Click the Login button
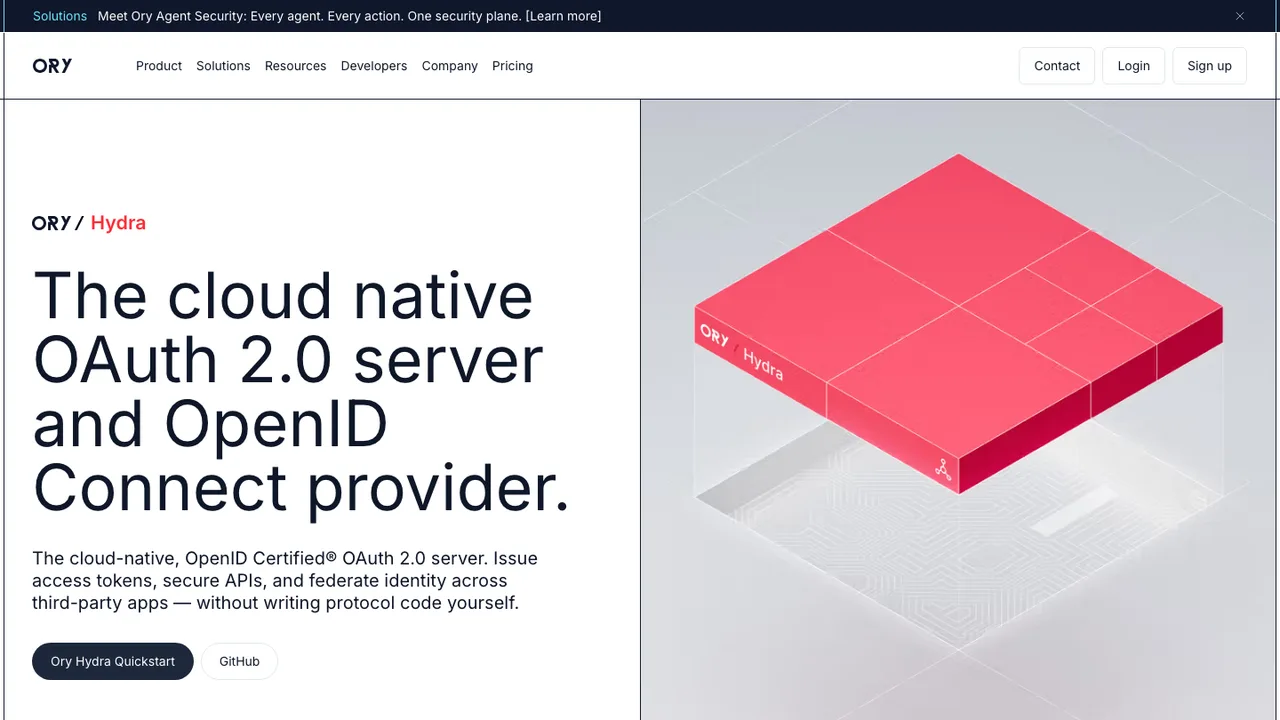Screen dimensions: 1280x720 coord(1133,66)
